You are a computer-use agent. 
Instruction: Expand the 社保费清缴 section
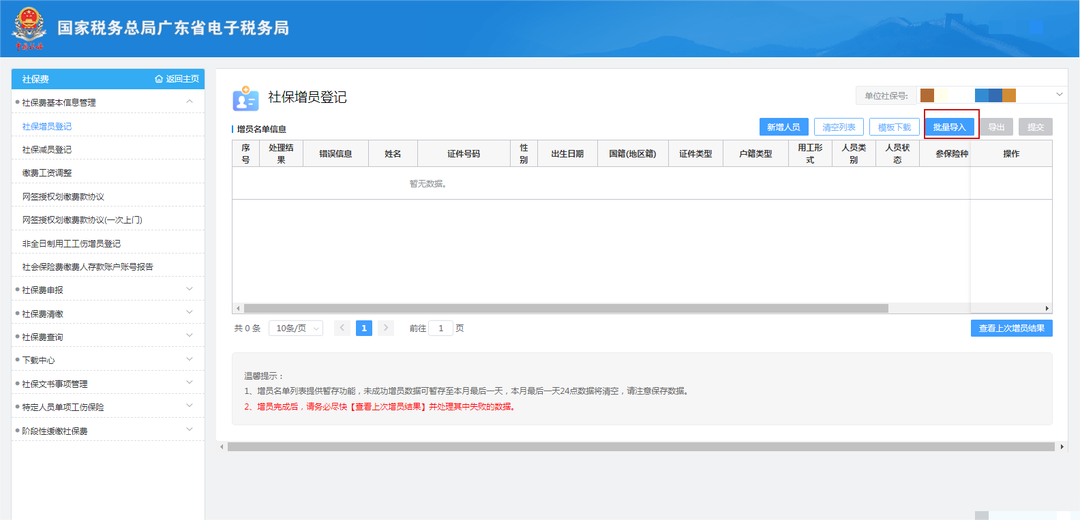[108, 313]
